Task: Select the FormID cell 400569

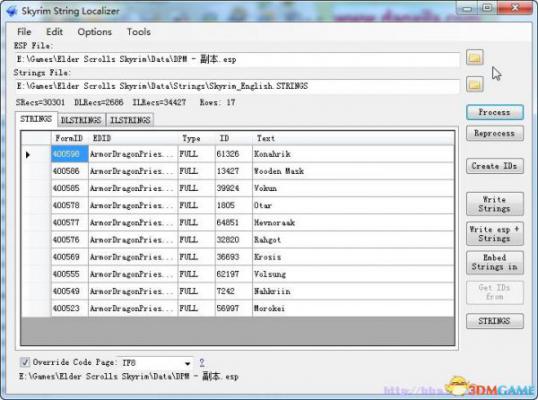Action: [70, 257]
